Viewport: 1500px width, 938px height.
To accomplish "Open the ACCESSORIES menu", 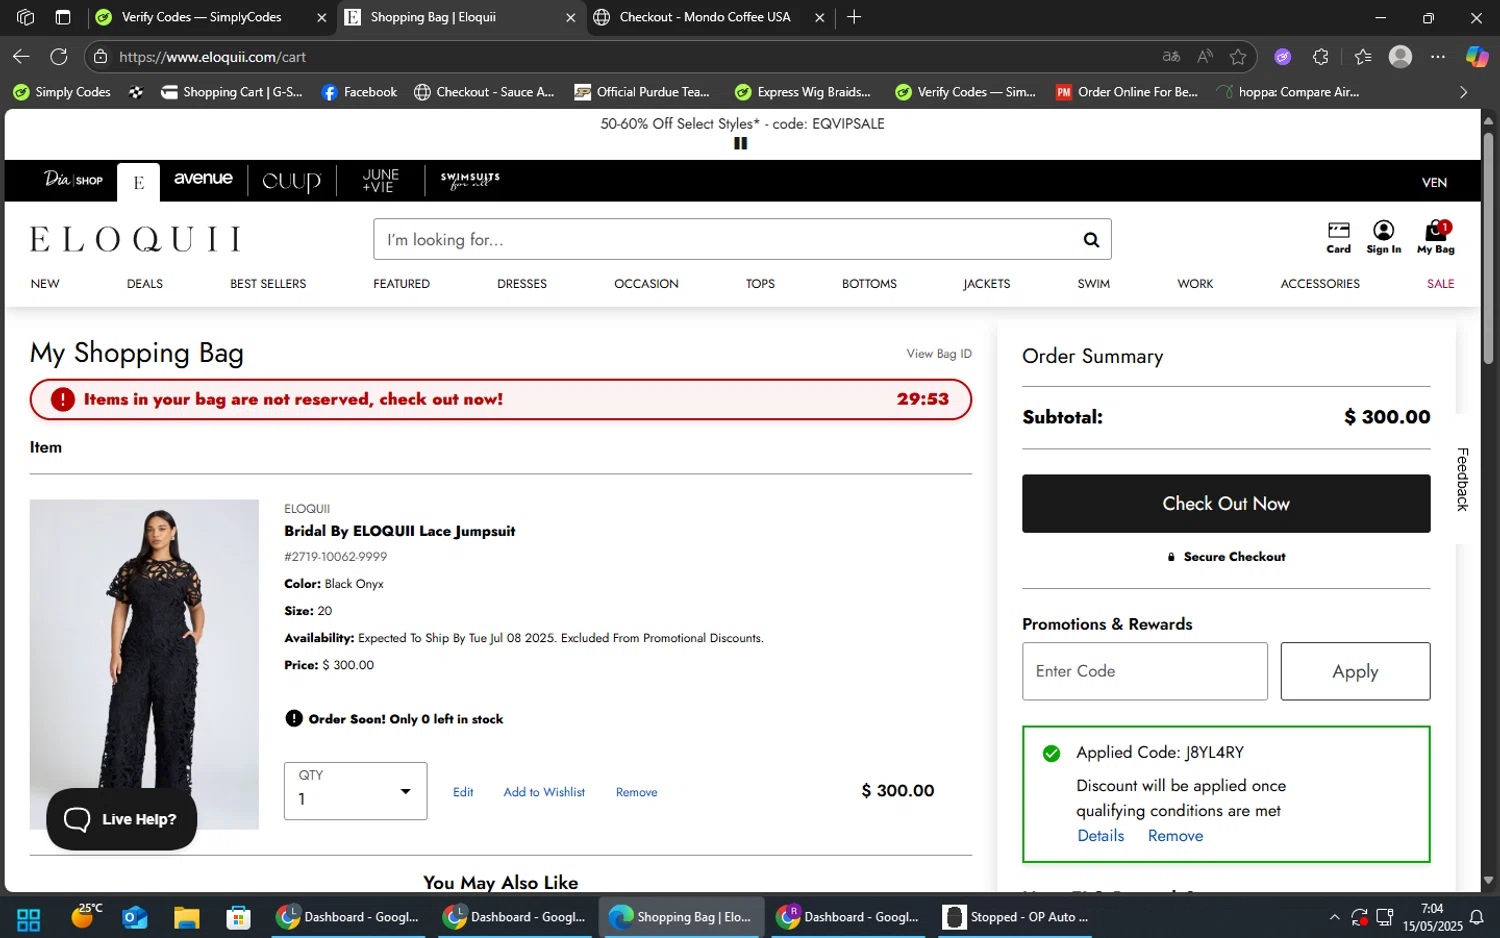I will [1320, 284].
